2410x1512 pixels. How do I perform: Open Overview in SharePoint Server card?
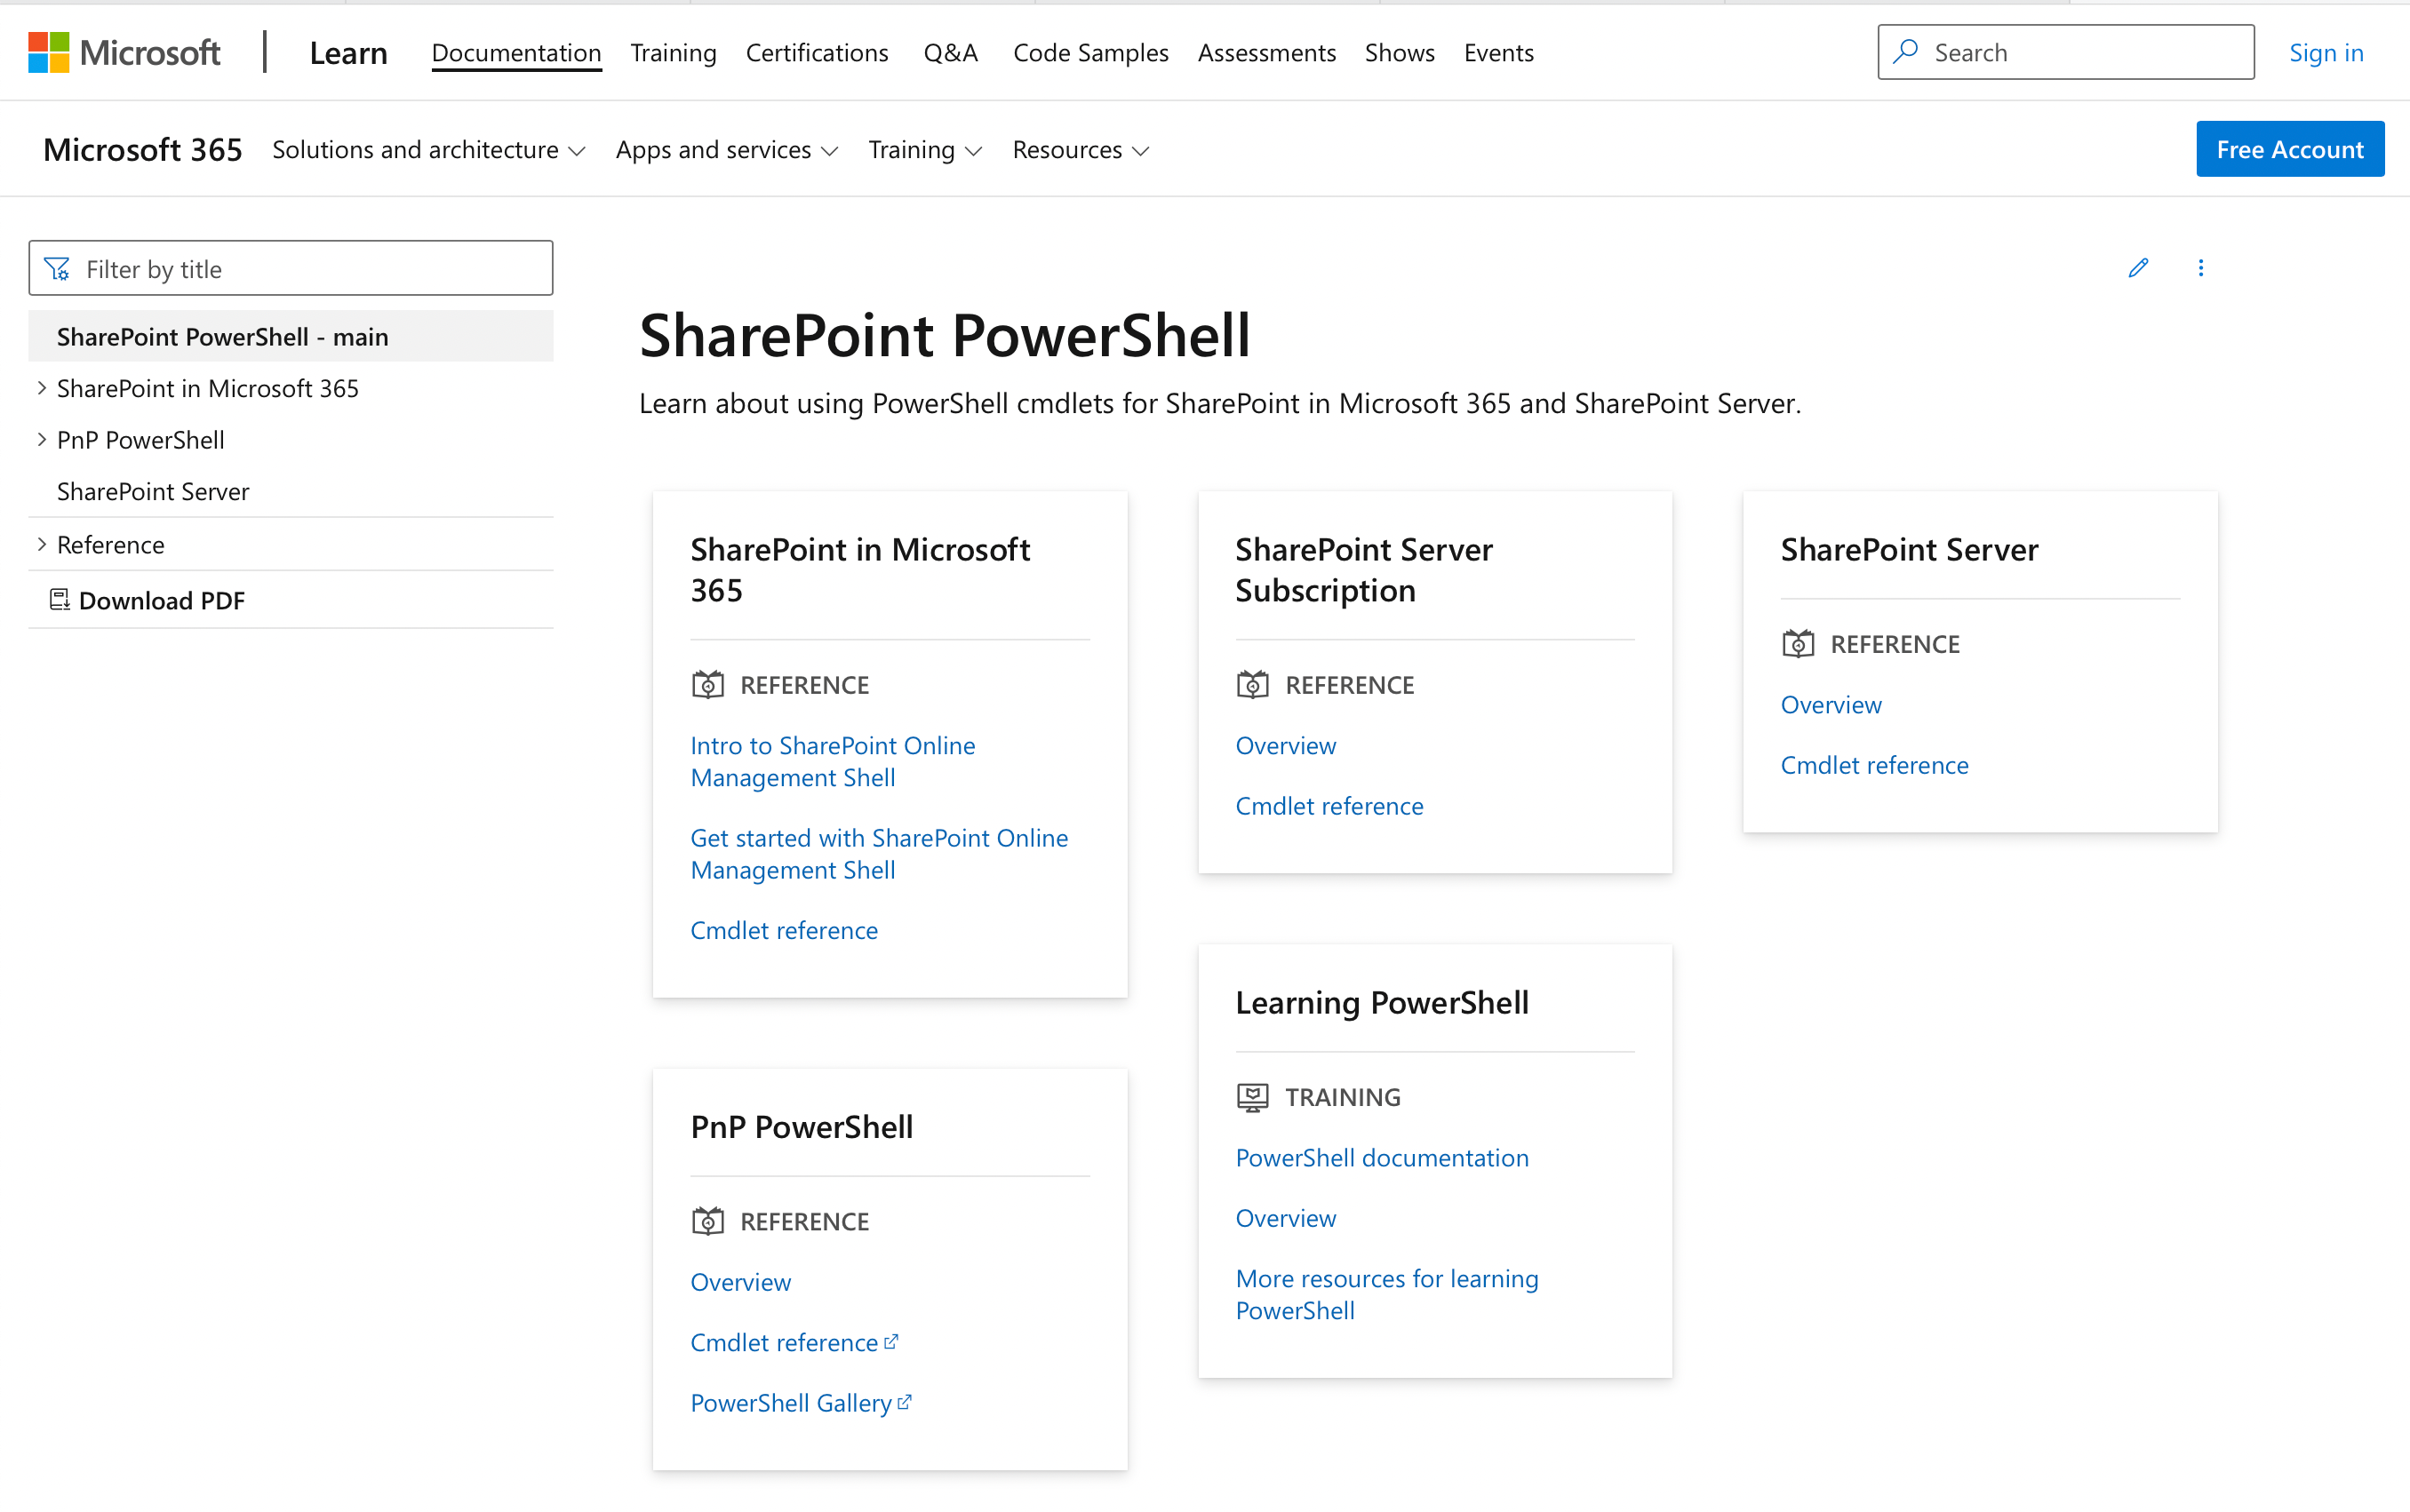[1830, 704]
